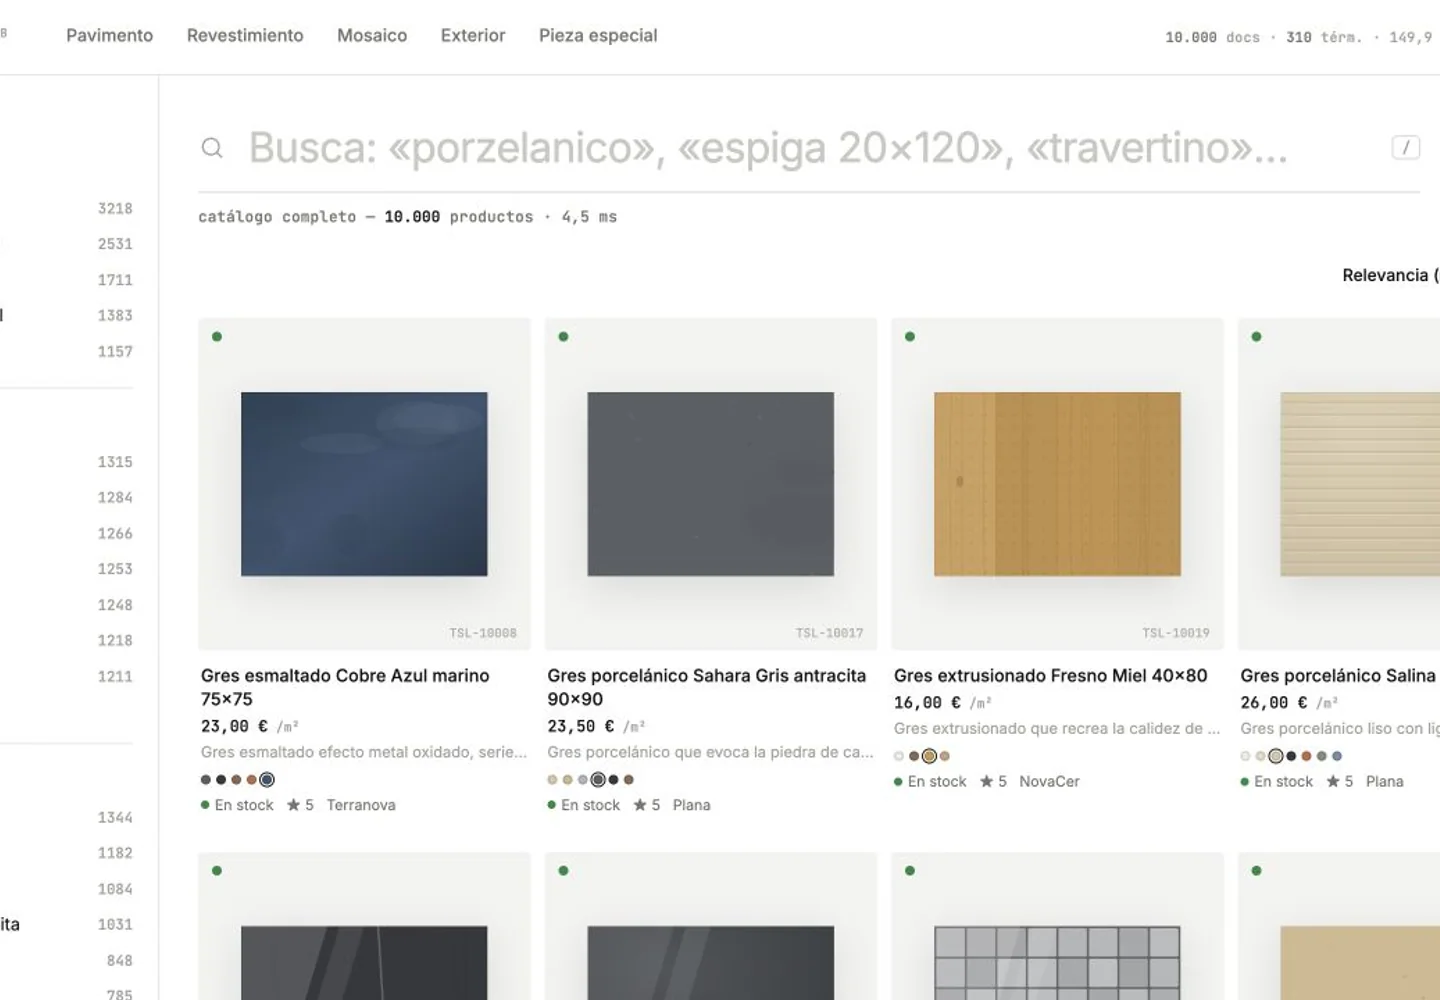This screenshot has width=1440, height=1000.
Task: Open Gres esmaltado Cobre Azul marino 75×75 title
Action: click(345, 687)
